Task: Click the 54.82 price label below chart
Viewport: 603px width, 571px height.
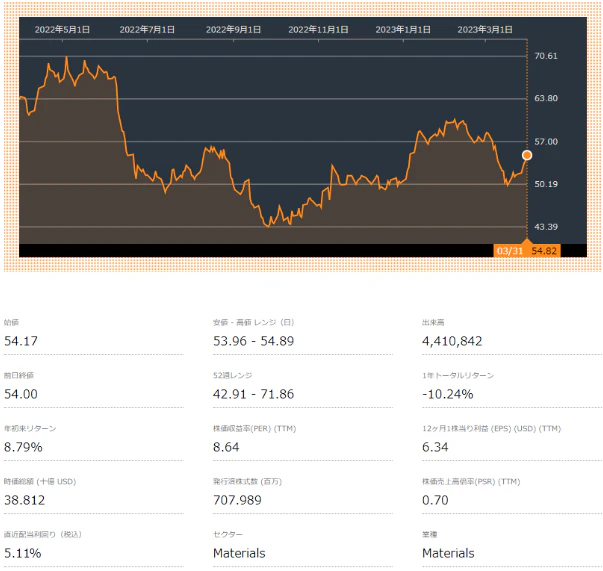Action: click(x=544, y=250)
